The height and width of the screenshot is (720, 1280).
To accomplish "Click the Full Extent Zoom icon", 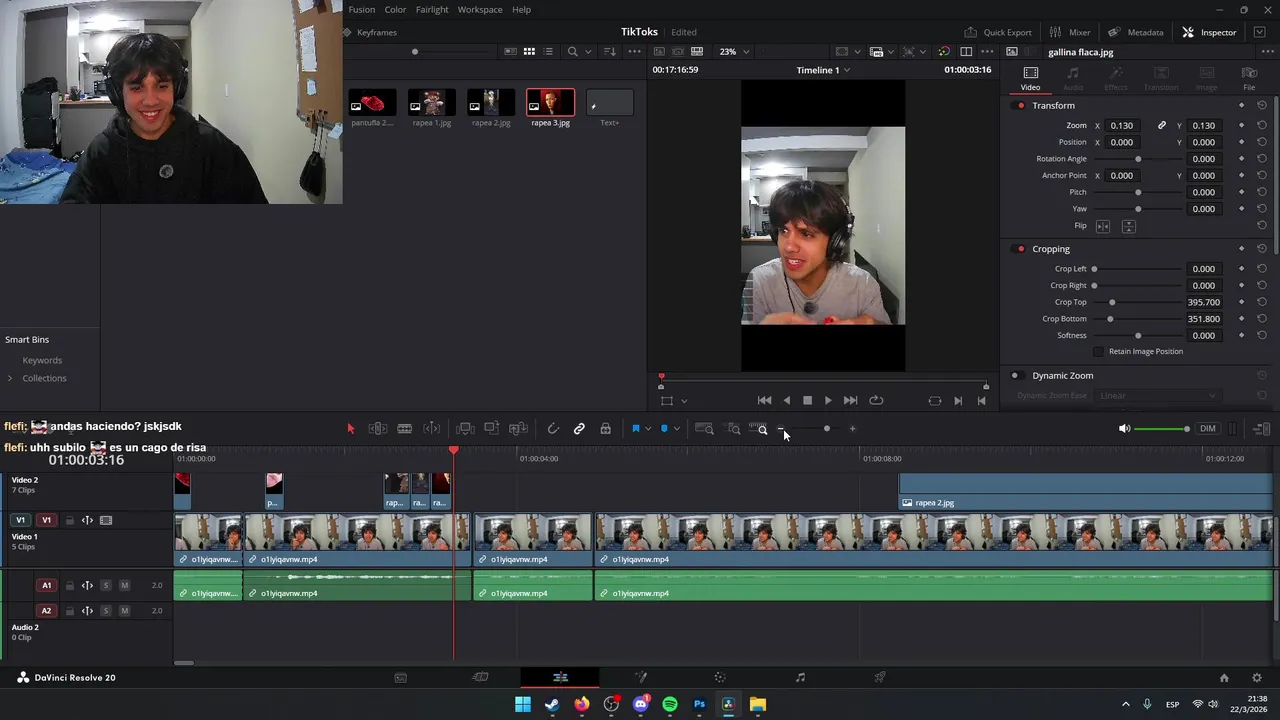I will coord(704,429).
